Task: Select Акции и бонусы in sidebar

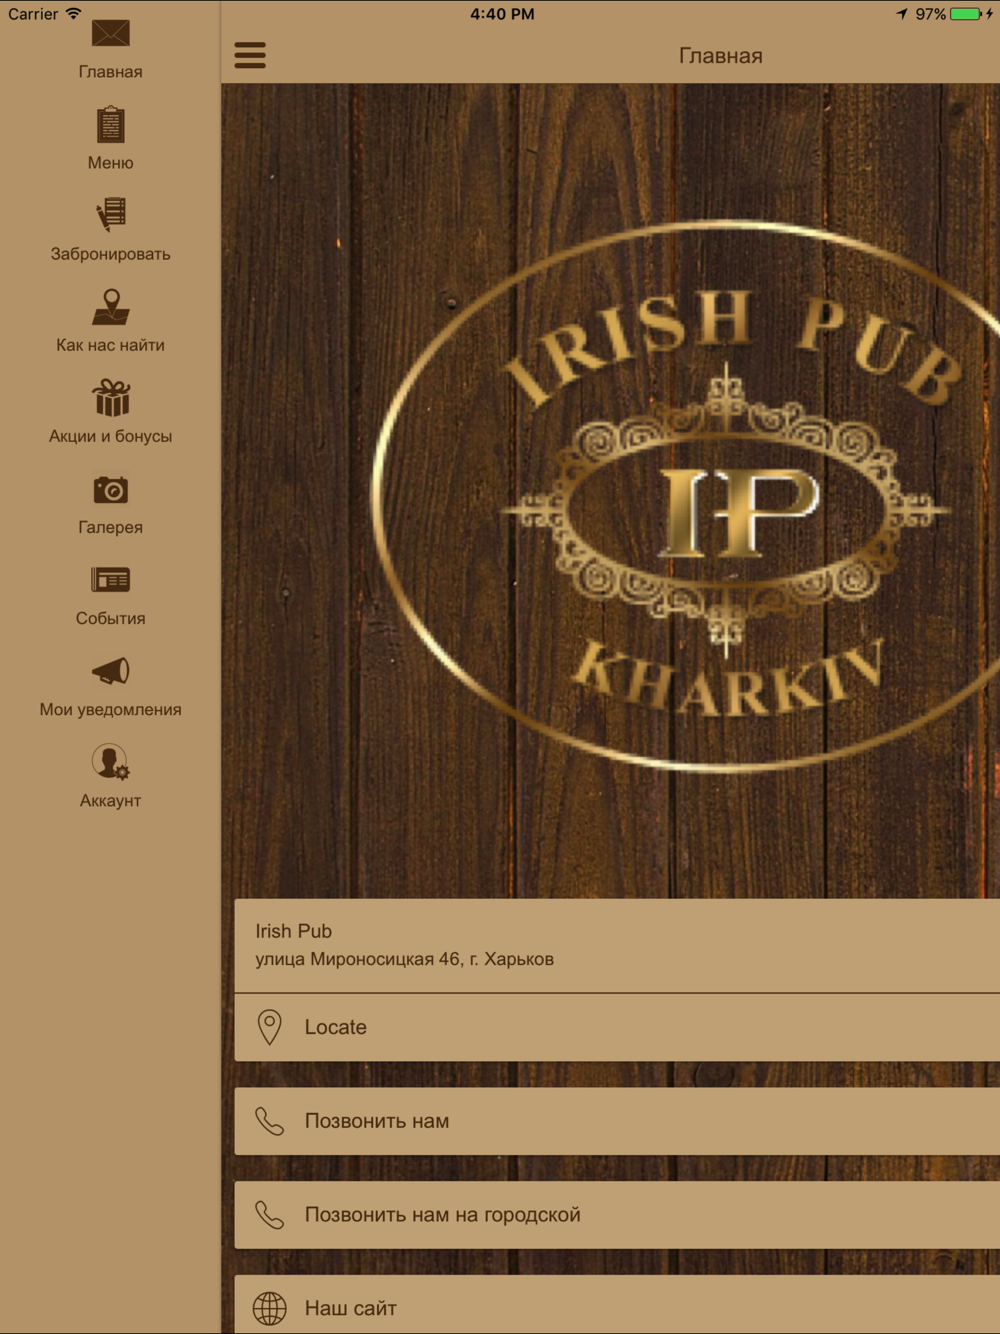Action: coord(110,436)
